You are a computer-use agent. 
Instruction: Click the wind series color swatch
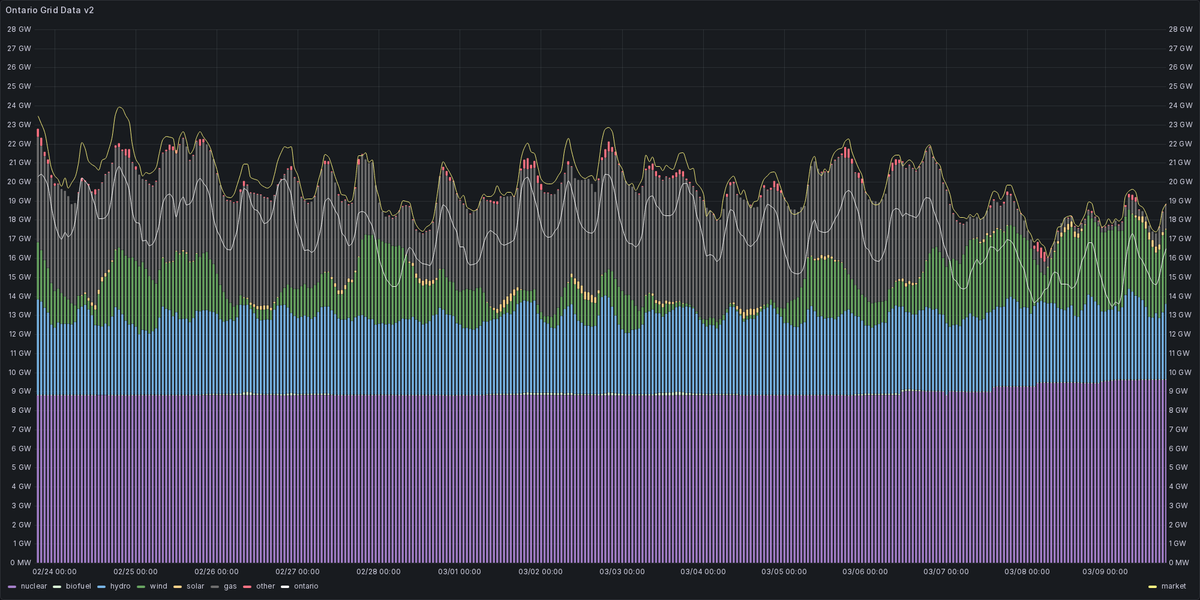point(139,587)
